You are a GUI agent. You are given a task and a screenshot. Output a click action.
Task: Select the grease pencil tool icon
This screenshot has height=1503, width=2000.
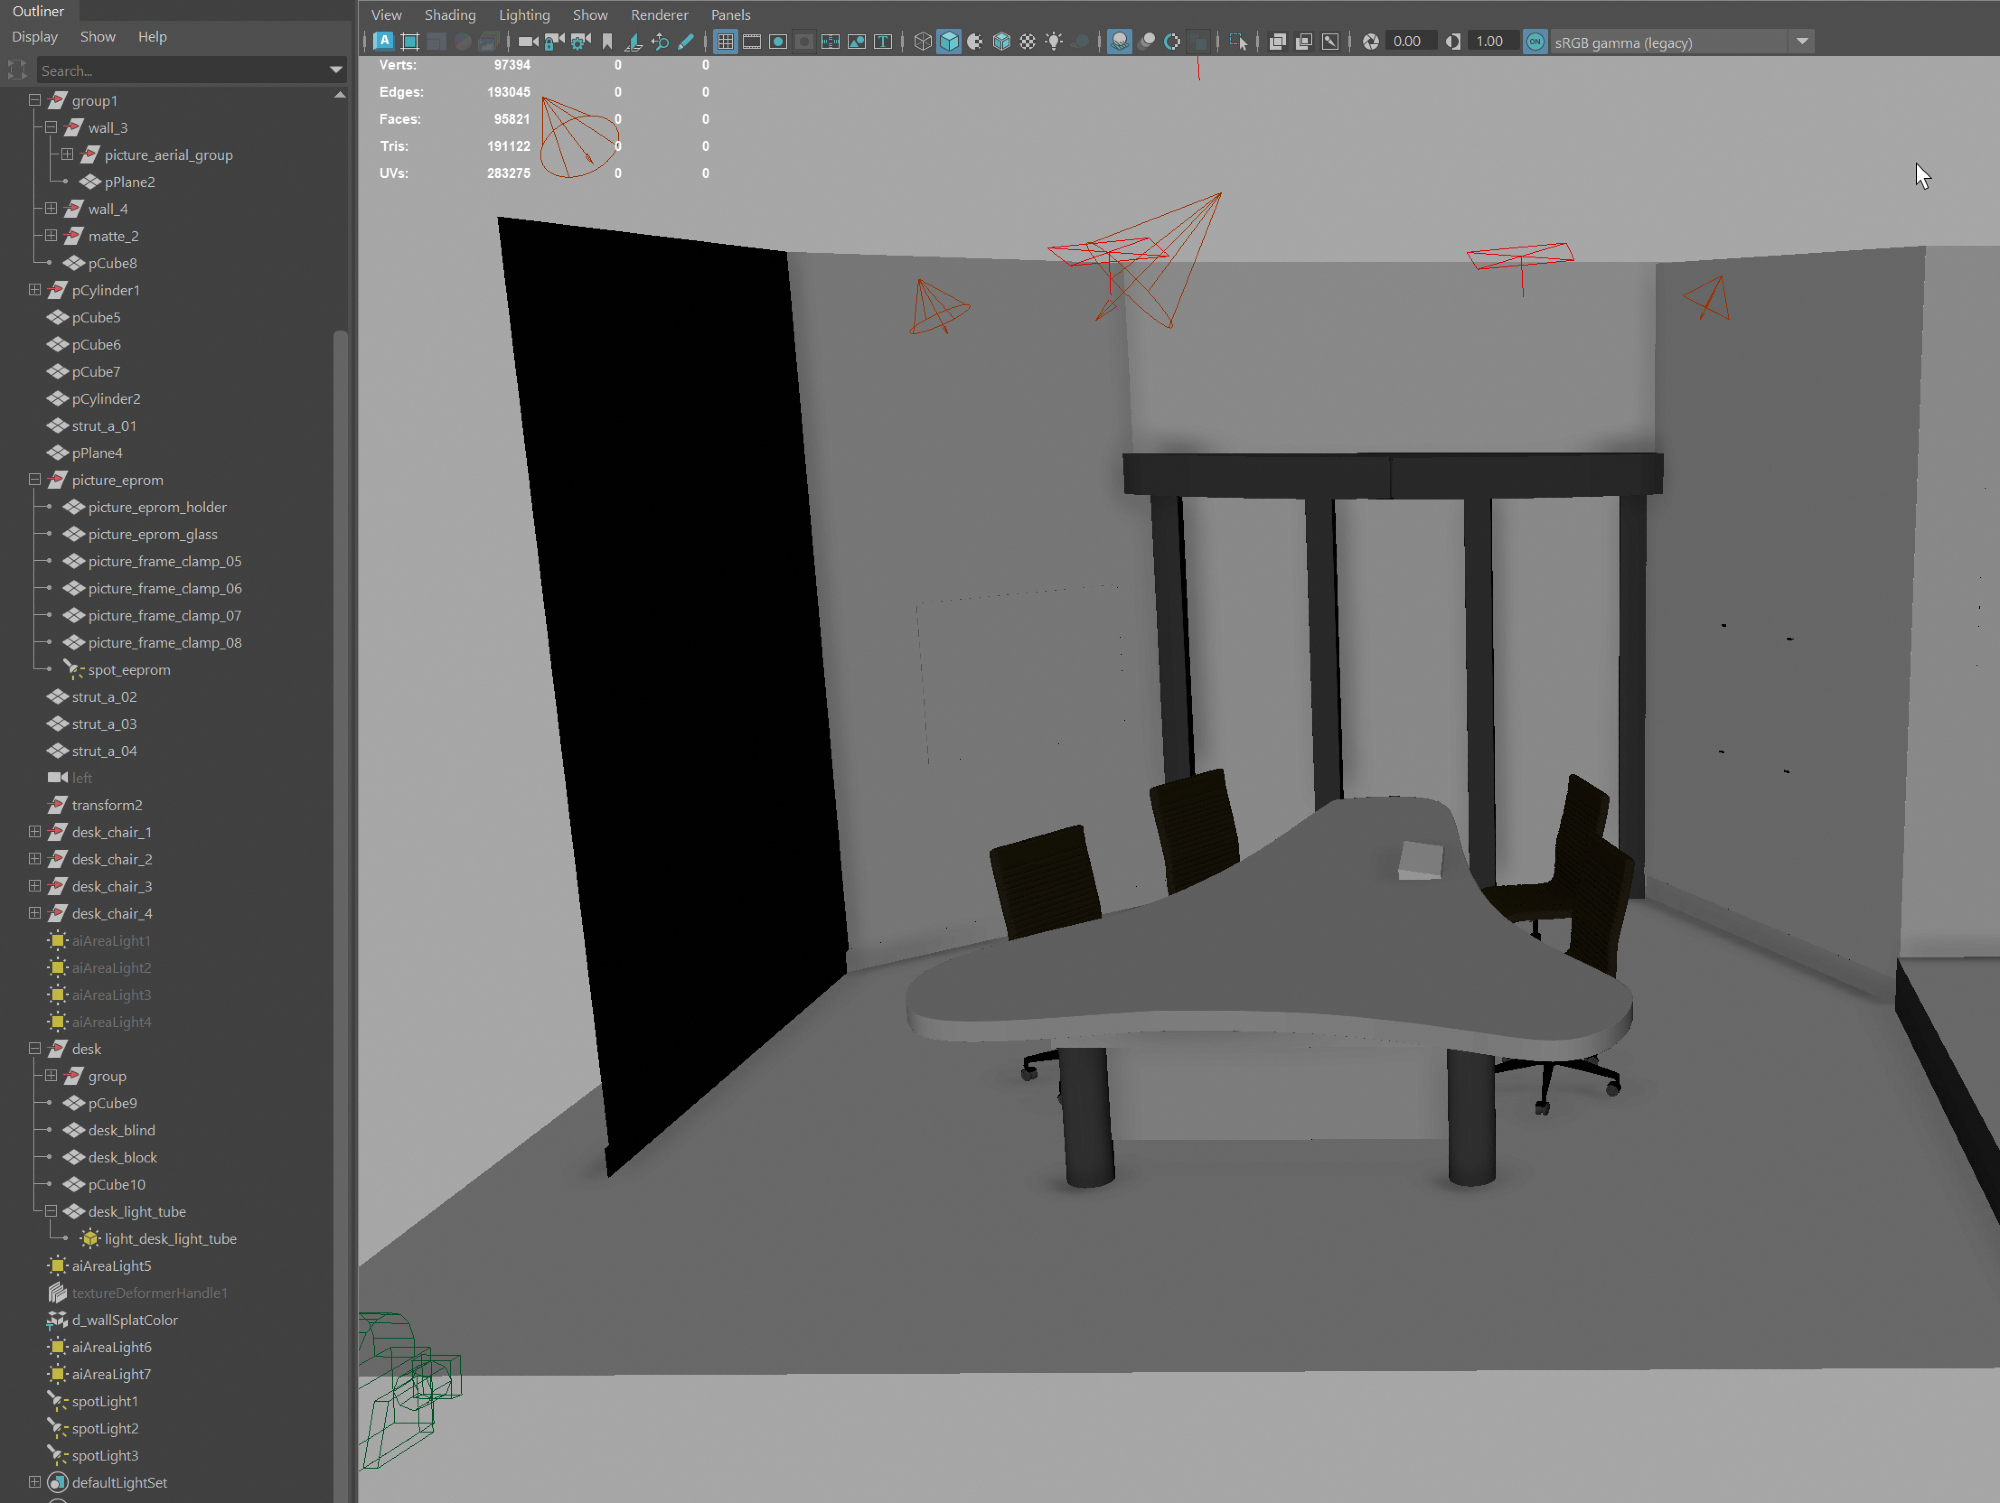(686, 41)
